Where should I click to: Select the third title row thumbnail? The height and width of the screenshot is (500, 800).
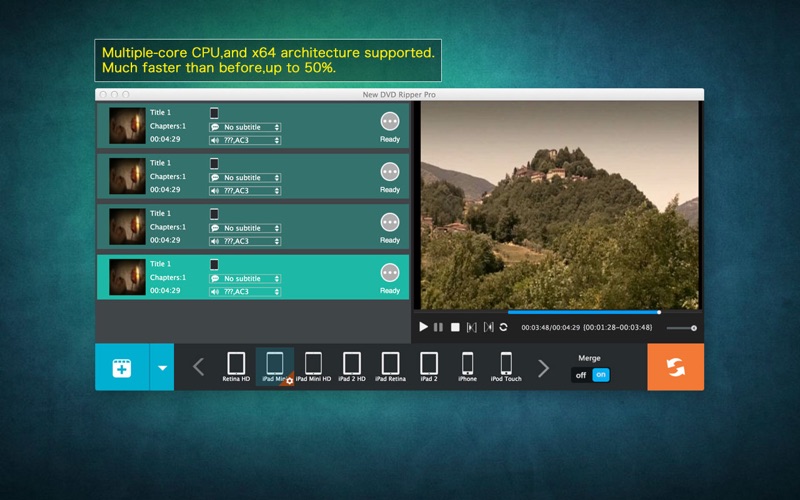coord(127,227)
